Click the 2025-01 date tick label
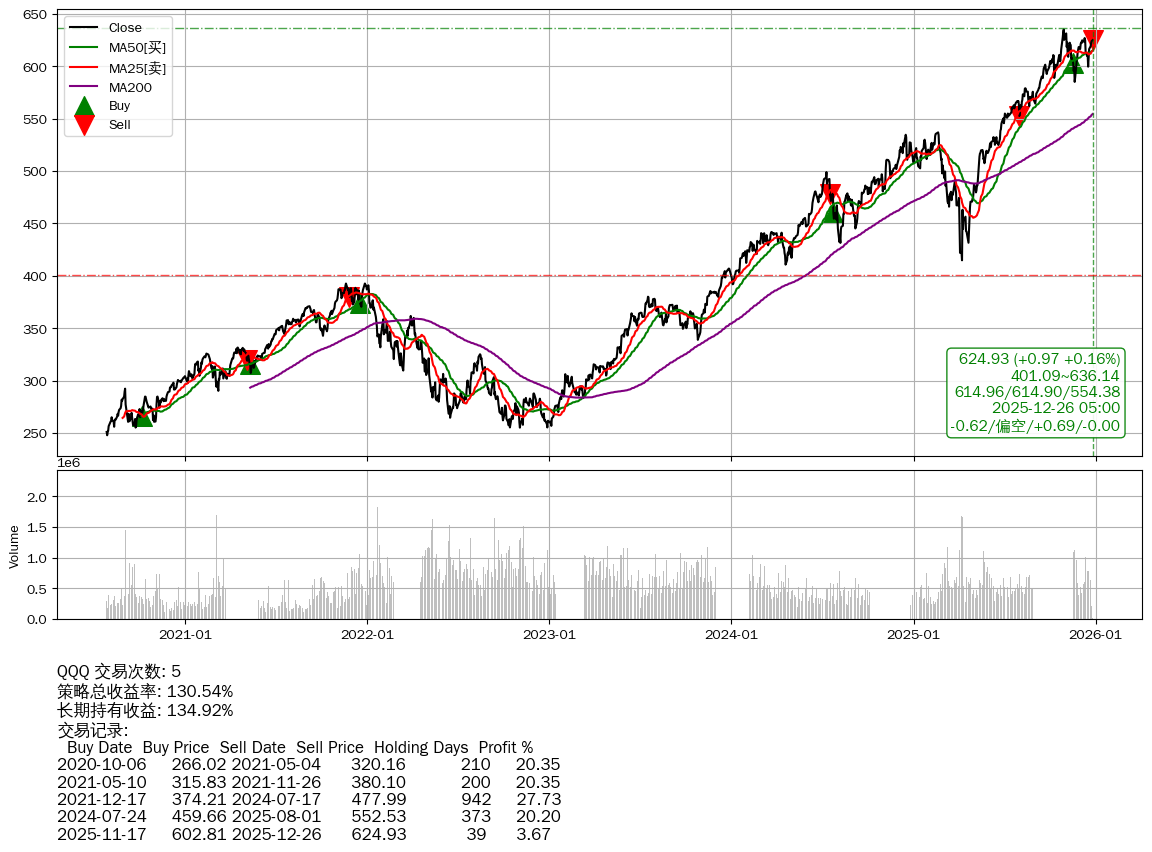The width and height of the screenshot is (1152, 852). (x=914, y=634)
